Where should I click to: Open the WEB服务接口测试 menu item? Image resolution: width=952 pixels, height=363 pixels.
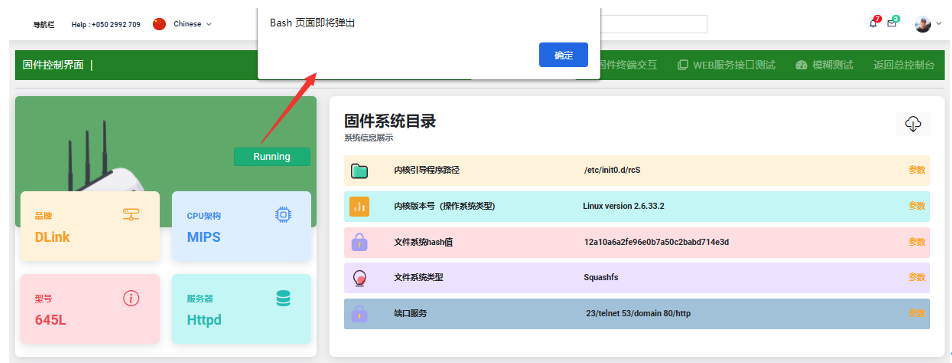pyautogui.click(x=726, y=65)
